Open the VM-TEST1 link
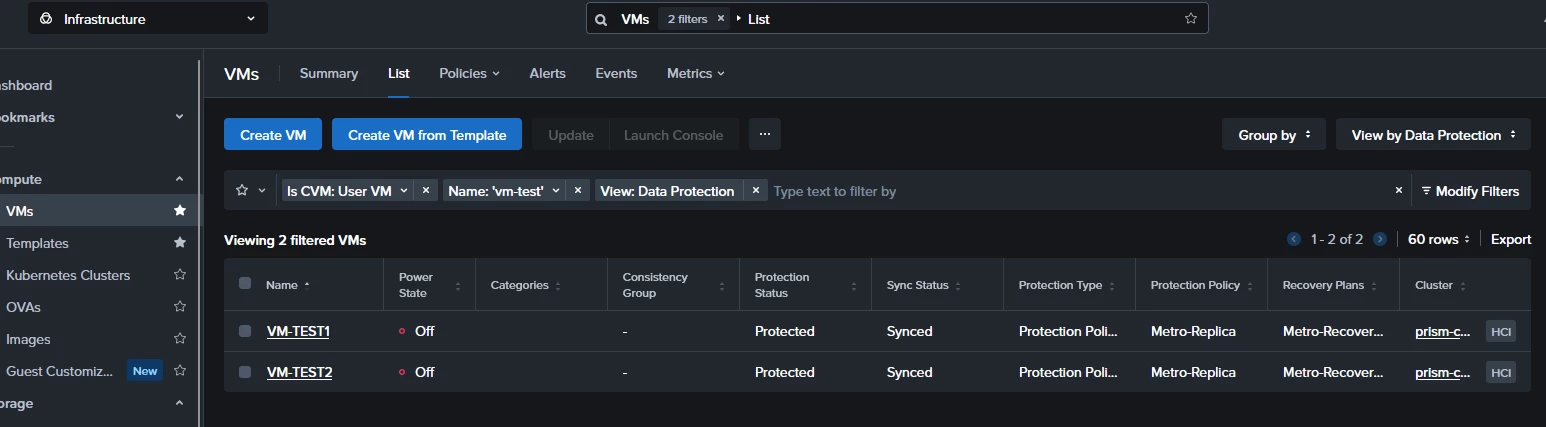 tap(298, 331)
